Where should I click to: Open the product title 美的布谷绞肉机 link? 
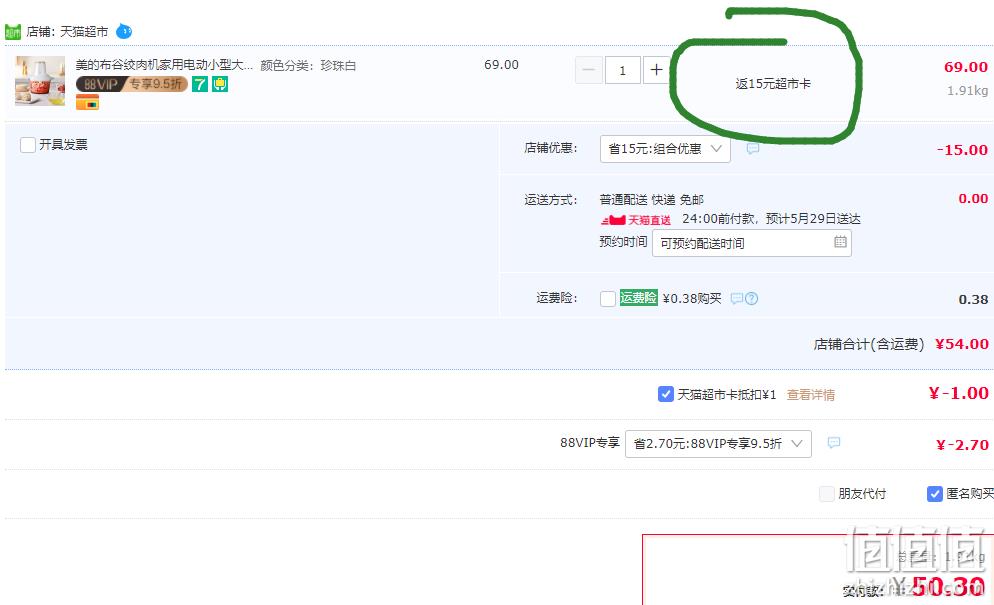[164, 65]
